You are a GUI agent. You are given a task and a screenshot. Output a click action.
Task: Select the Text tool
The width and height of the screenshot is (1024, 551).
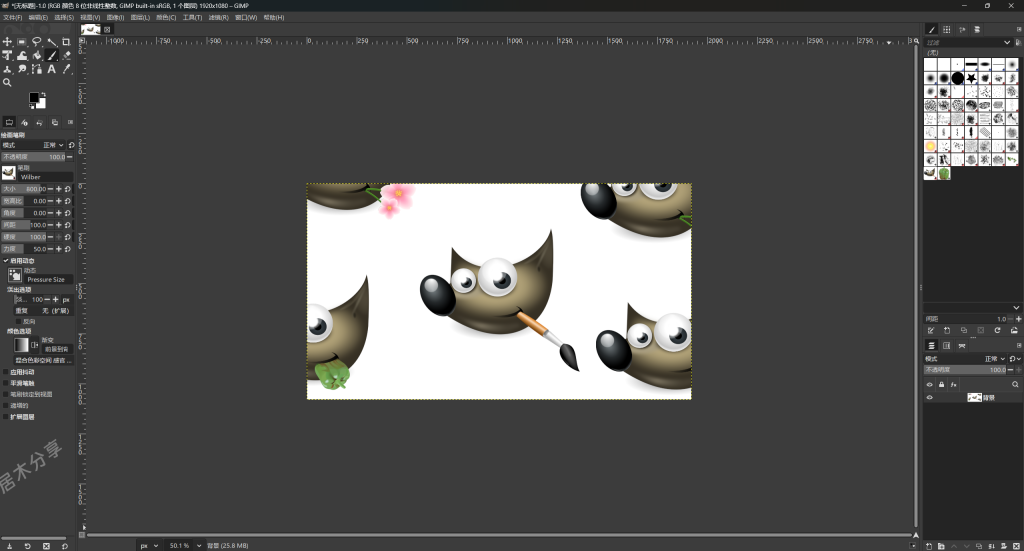52,69
